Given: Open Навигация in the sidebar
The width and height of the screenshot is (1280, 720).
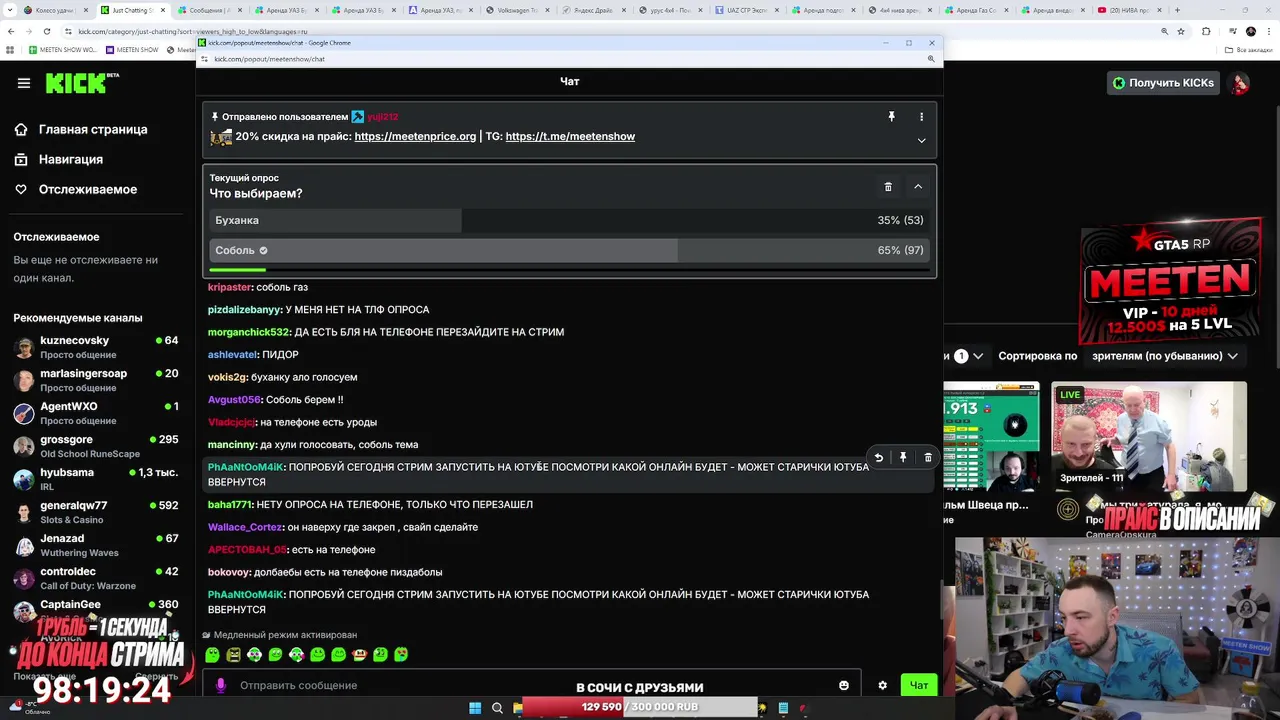Looking at the screenshot, I should tap(59, 159).
